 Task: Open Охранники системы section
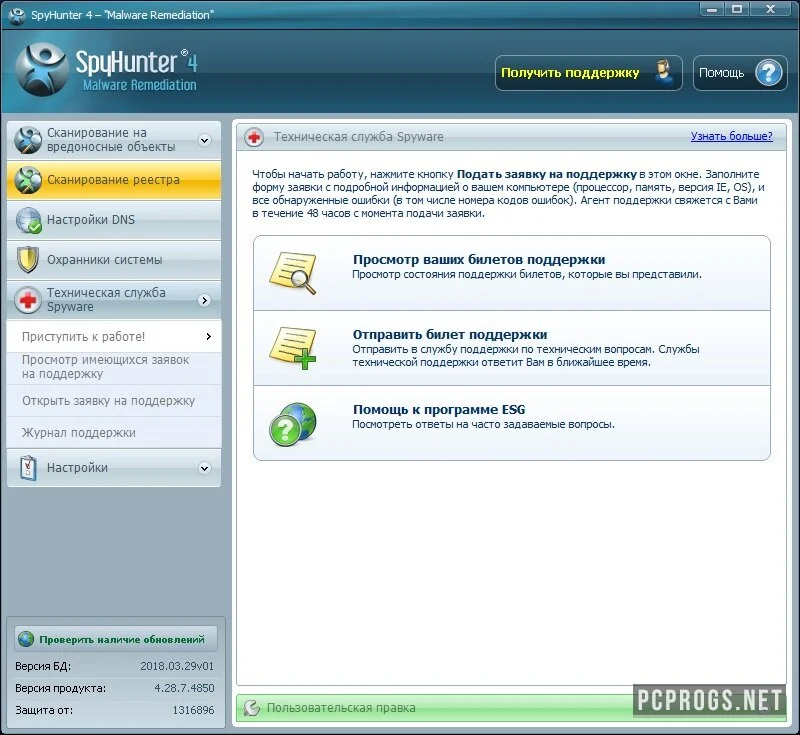pos(114,260)
